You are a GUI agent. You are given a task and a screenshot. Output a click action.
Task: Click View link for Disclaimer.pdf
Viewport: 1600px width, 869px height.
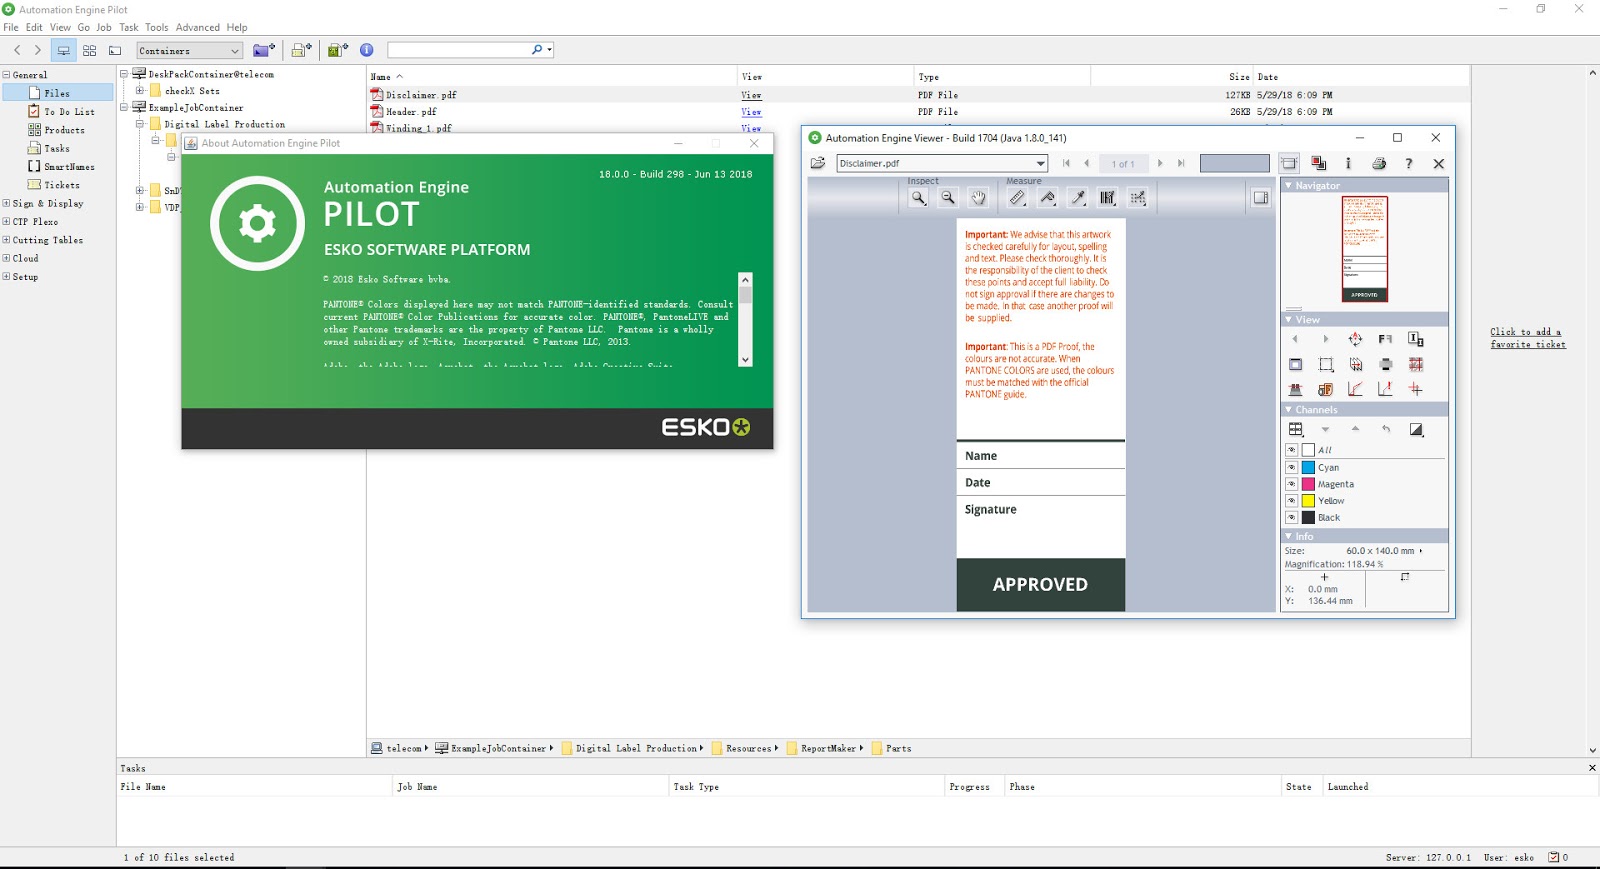pos(751,95)
